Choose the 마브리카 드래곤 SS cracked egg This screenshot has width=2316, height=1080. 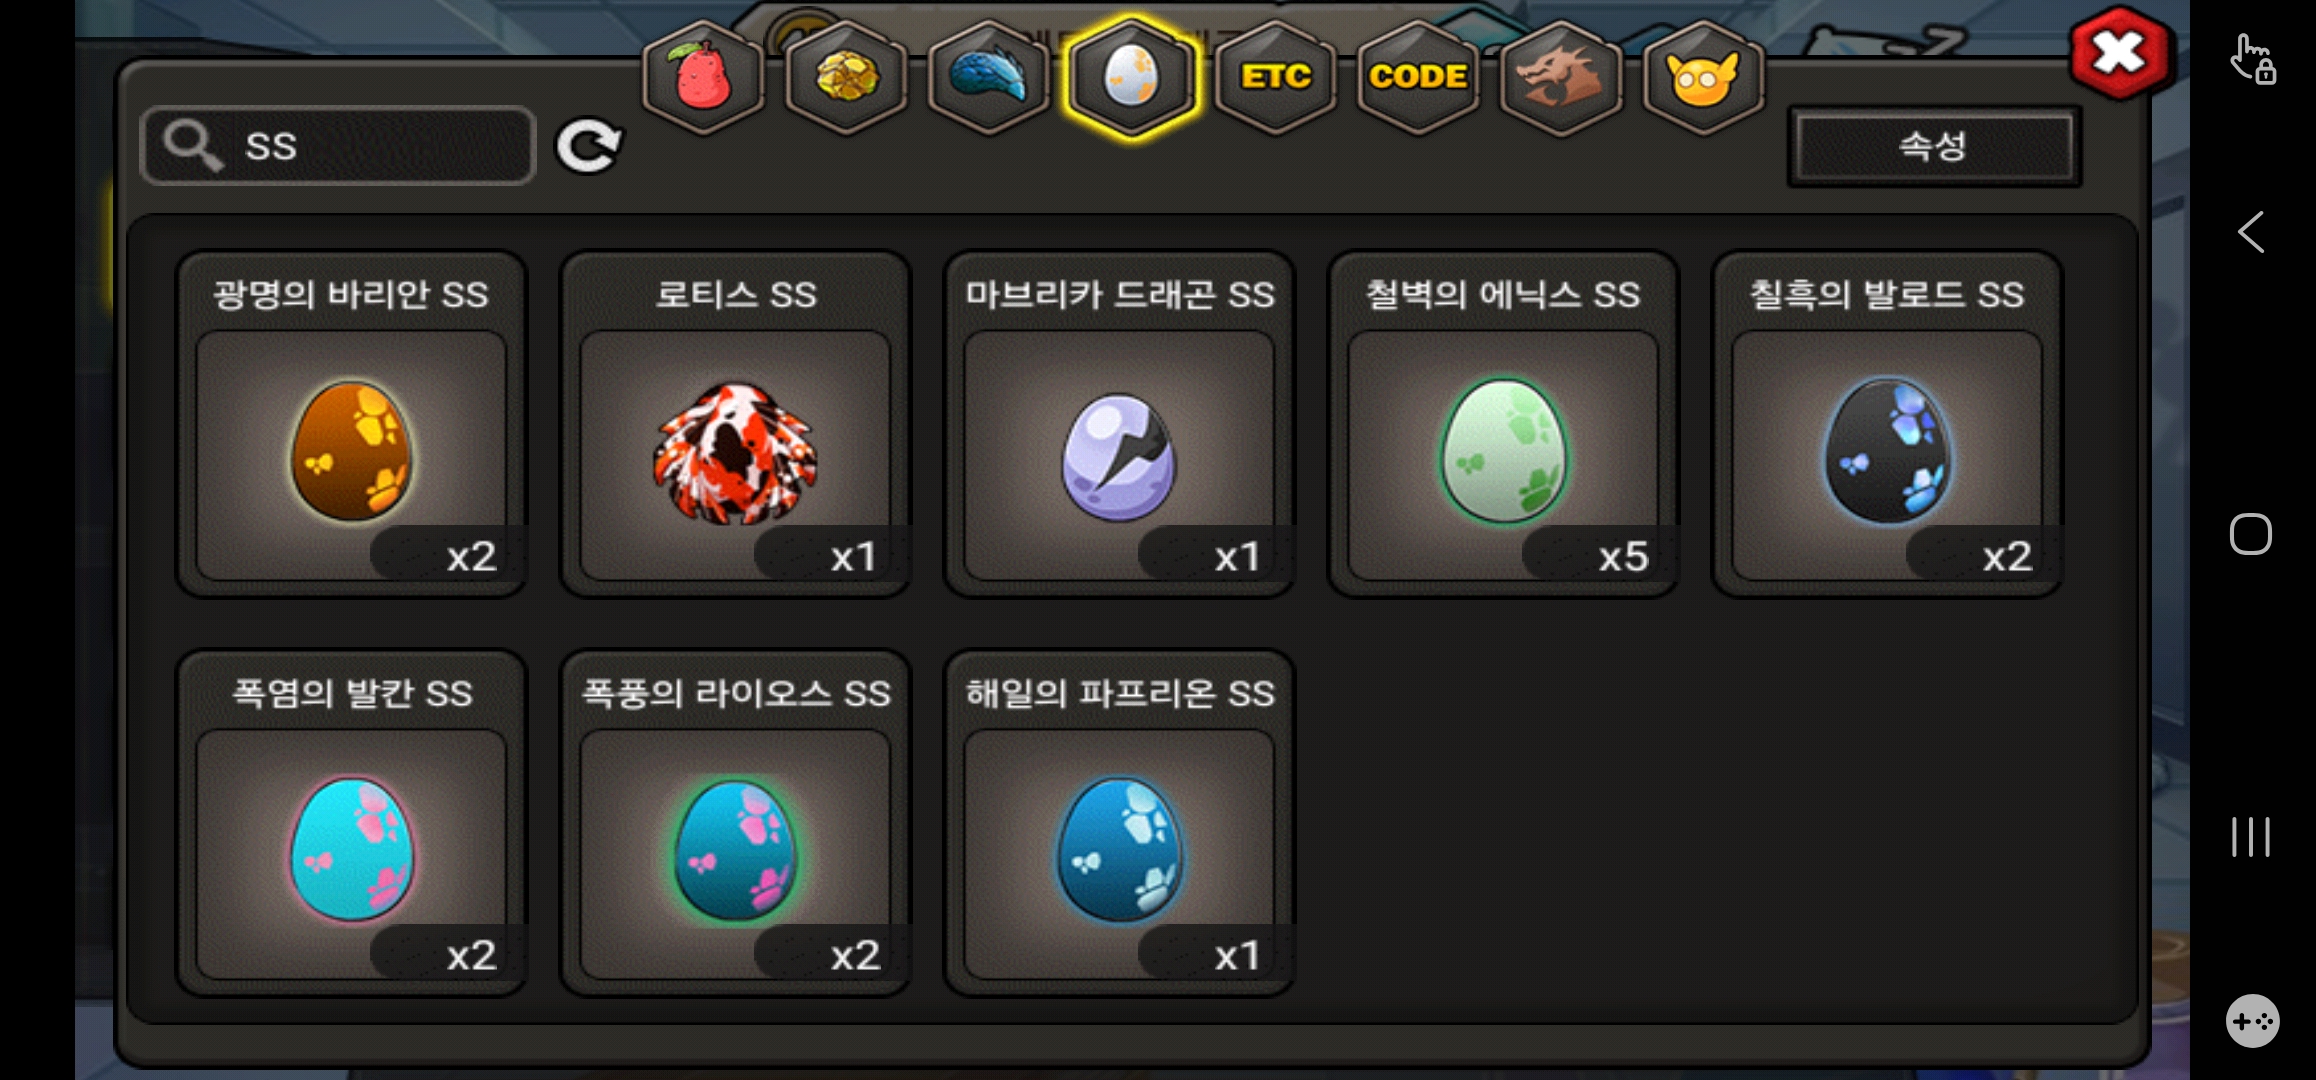[1119, 424]
